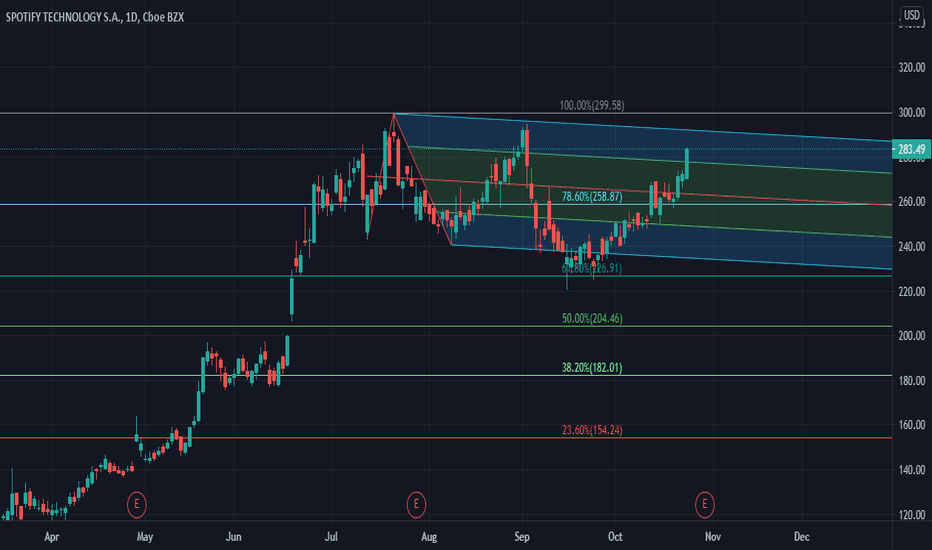Select the 100.00%(299.58) Fibonacci label
The height and width of the screenshot is (550, 932).
click(x=592, y=105)
